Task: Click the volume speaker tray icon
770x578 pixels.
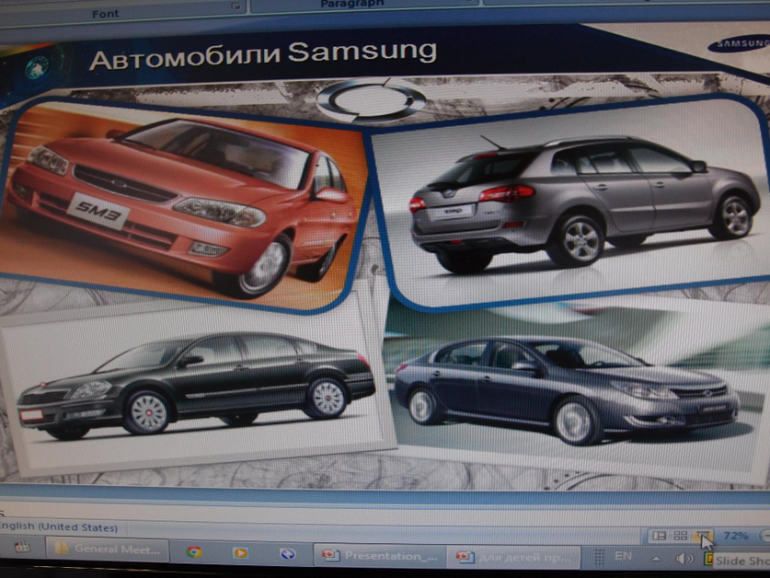Action: click(x=685, y=556)
